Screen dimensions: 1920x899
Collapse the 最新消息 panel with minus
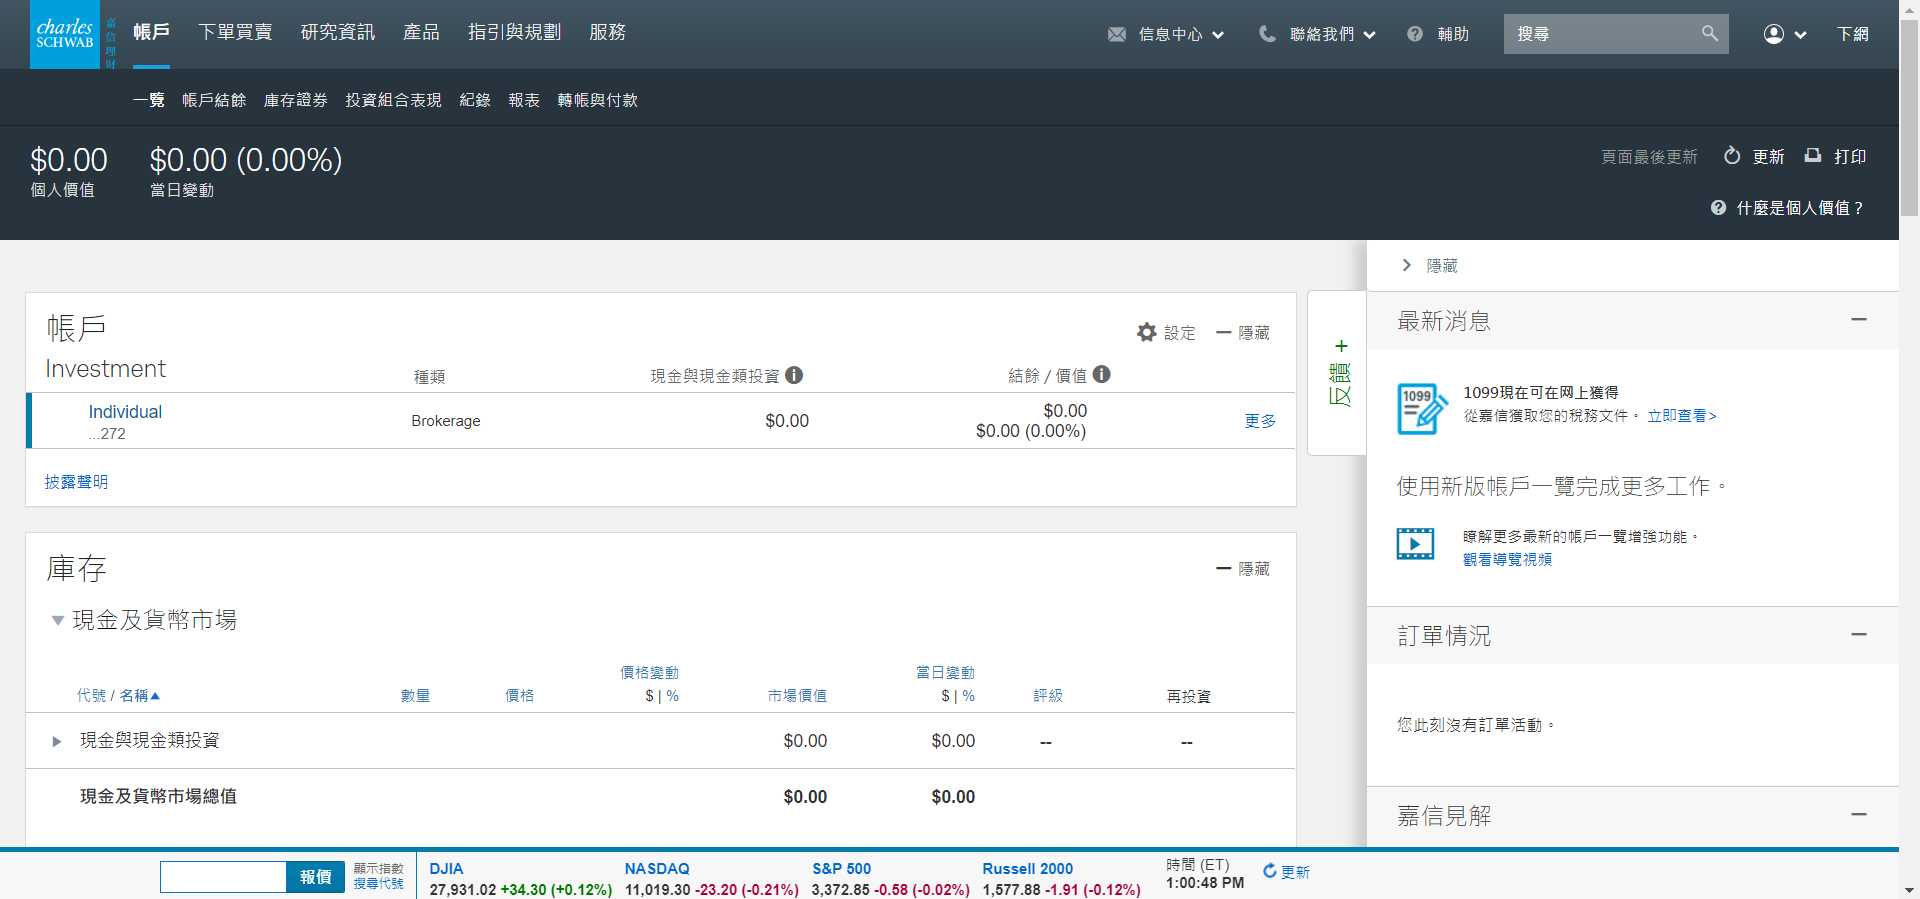[x=1858, y=320]
